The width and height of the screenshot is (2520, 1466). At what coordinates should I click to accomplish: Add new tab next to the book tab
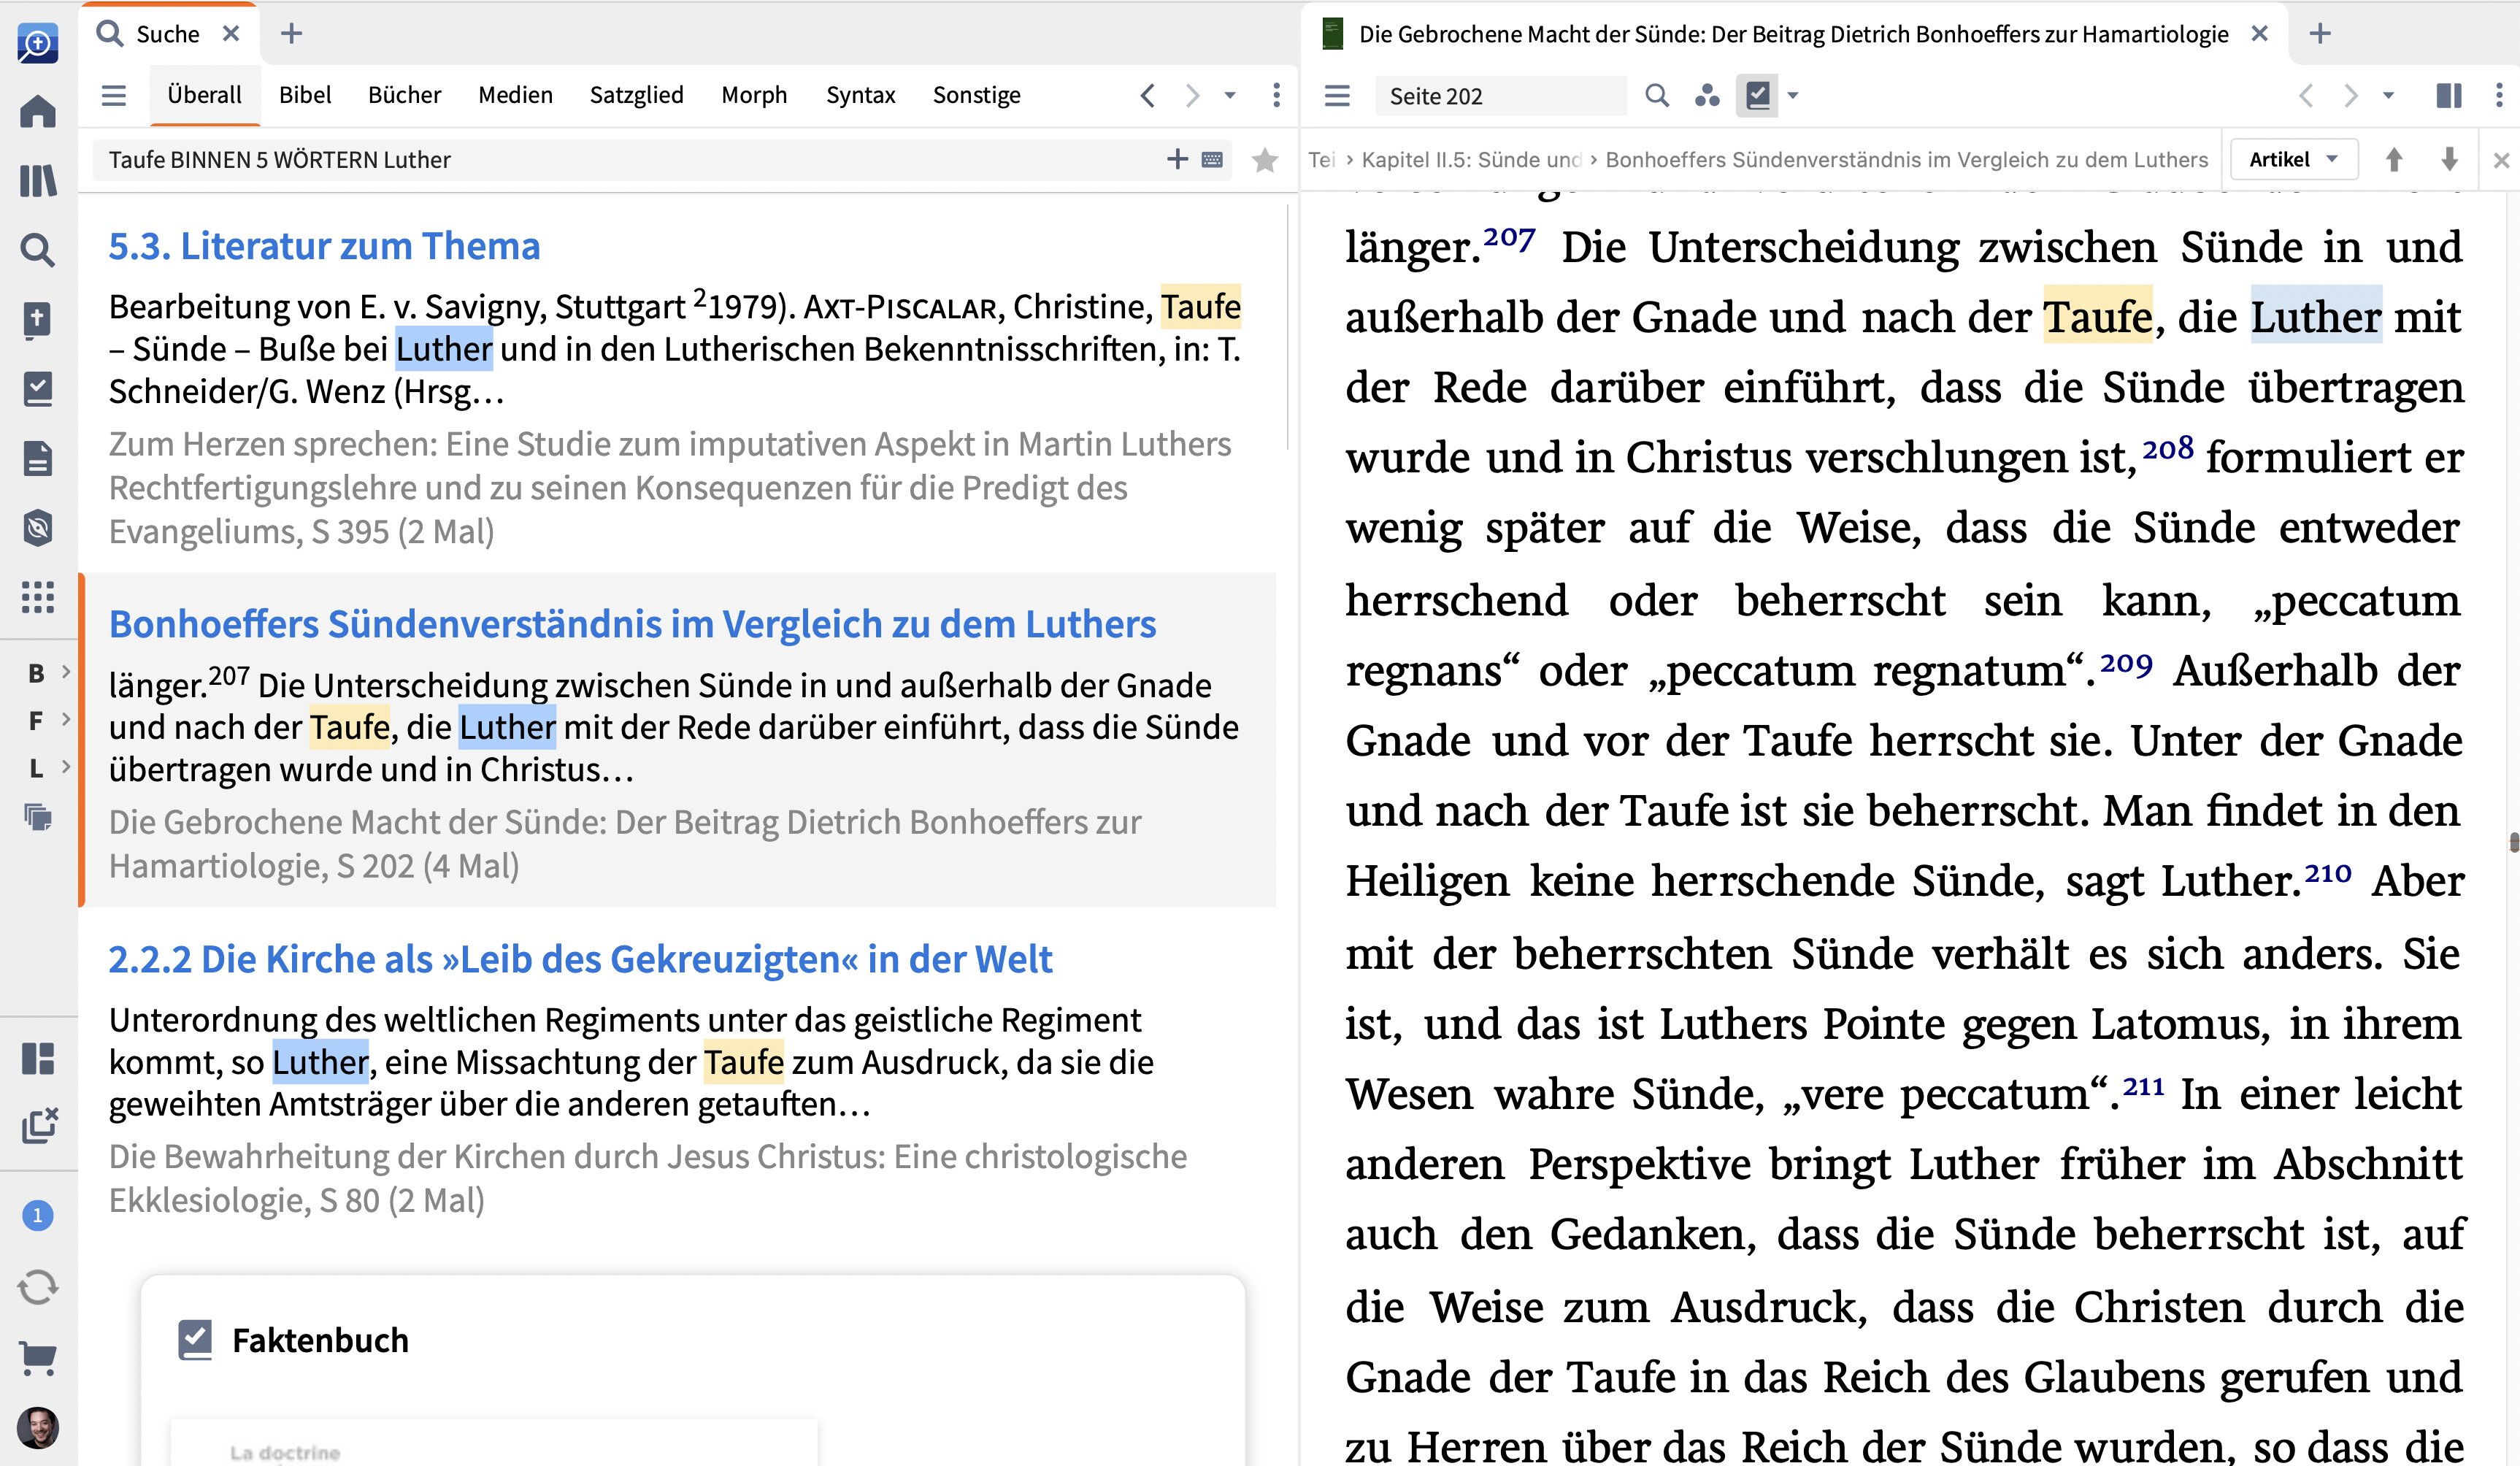click(2320, 34)
